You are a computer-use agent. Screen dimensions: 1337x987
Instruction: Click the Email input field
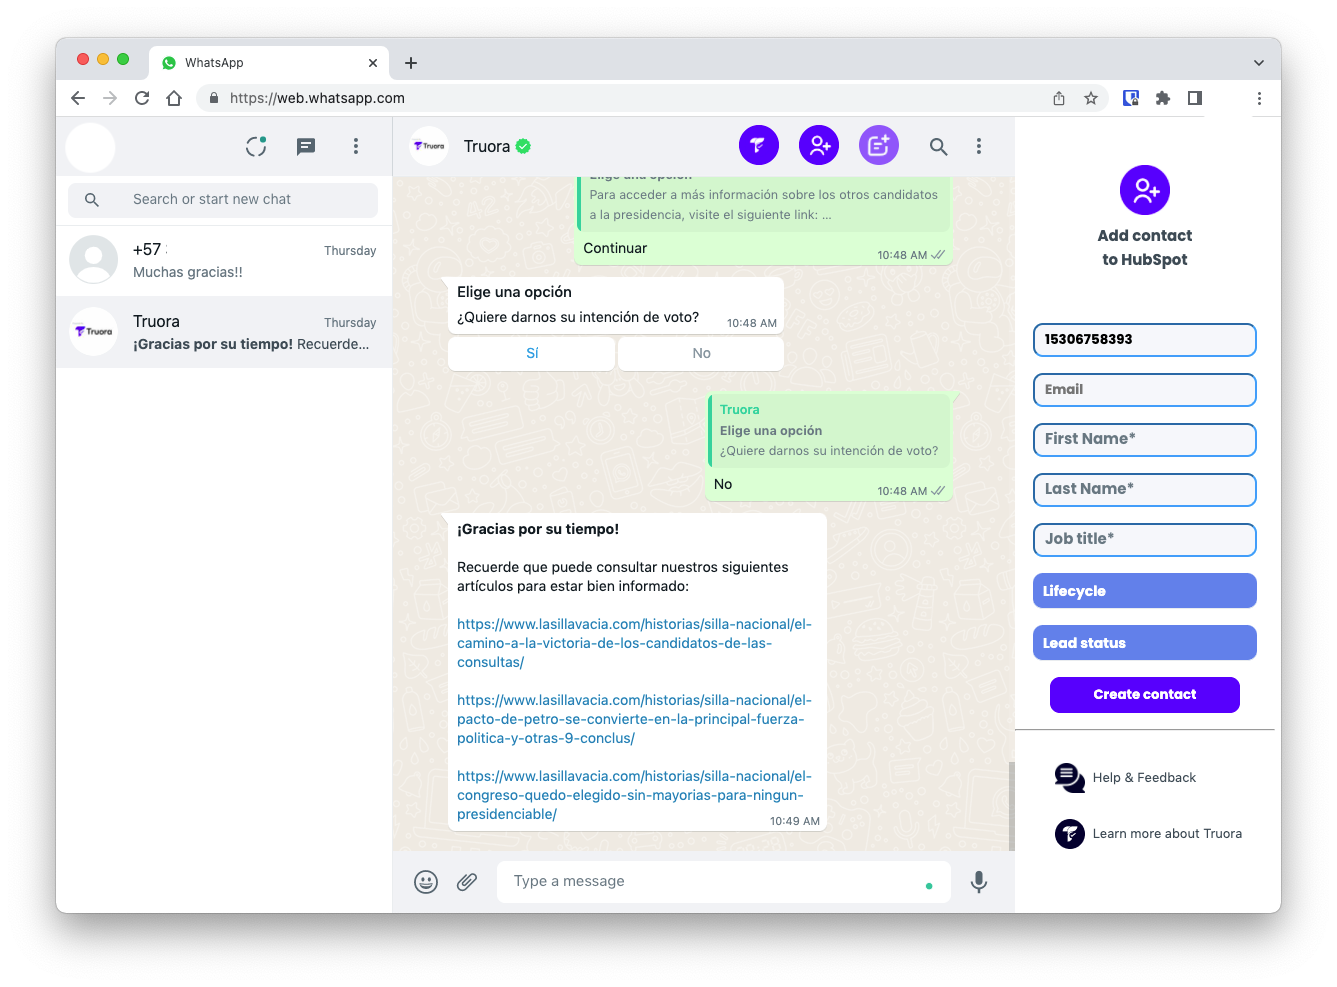click(x=1144, y=390)
